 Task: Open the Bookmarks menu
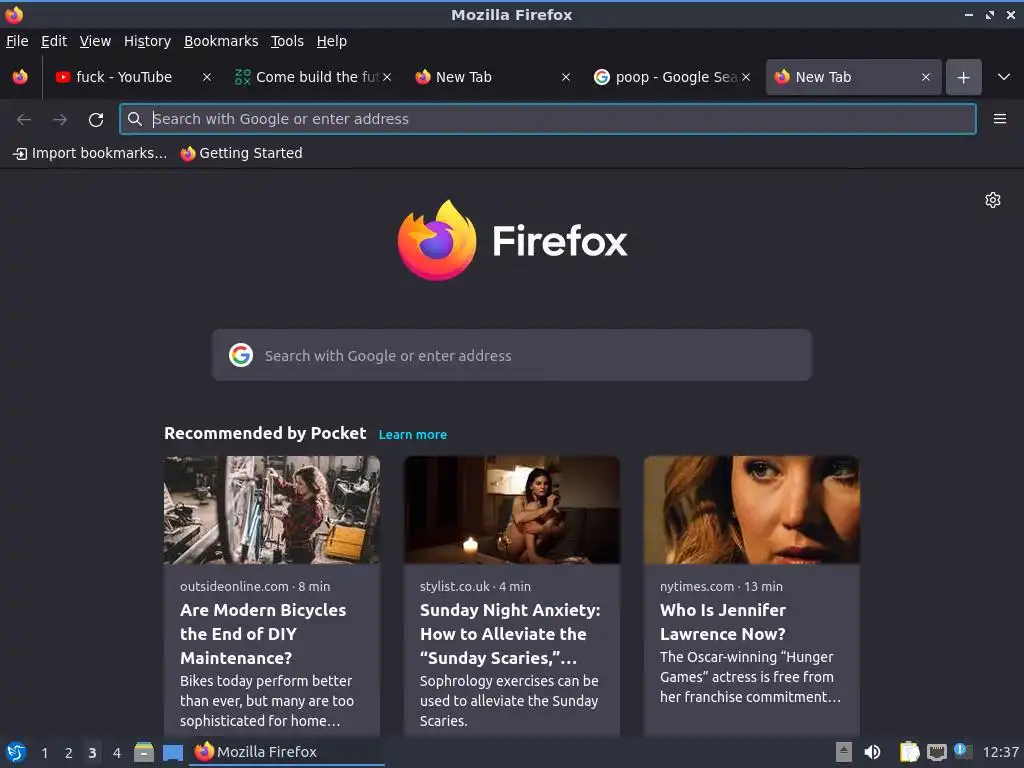pyautogui.click(x=221, y=41)
